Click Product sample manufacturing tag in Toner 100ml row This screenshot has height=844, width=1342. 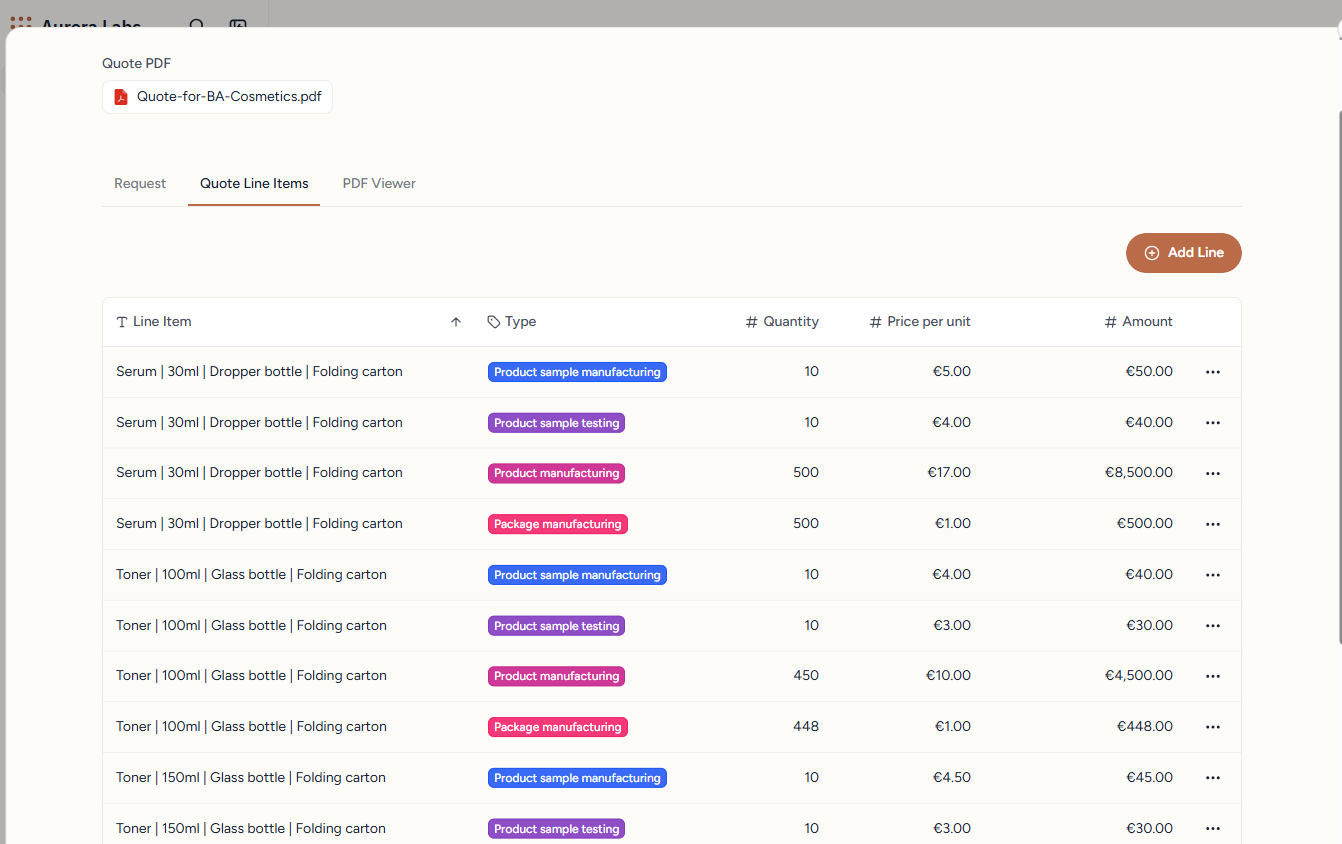[x=577, y=575]
